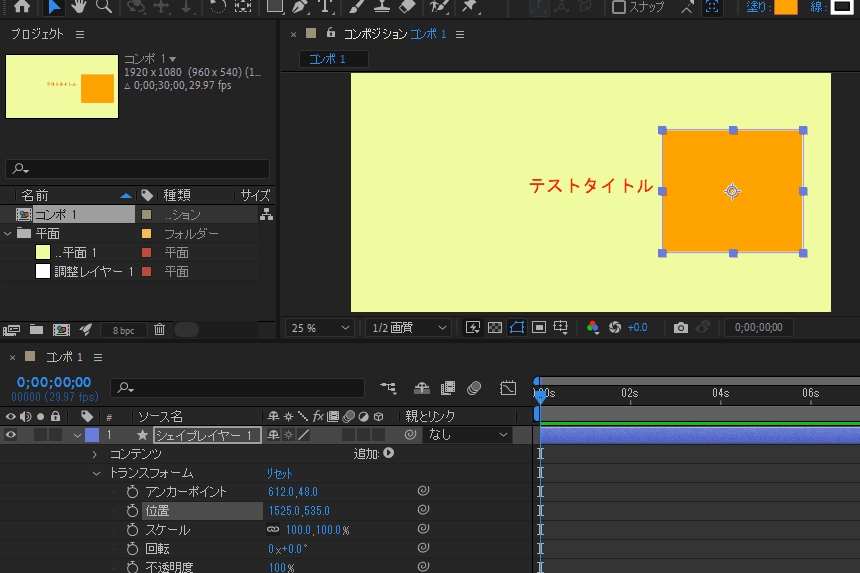The image size is (860, 573).
Task: Toggle the アンカーポイント stopwatch
Action: pyautogui.click(x=132, y=492)
